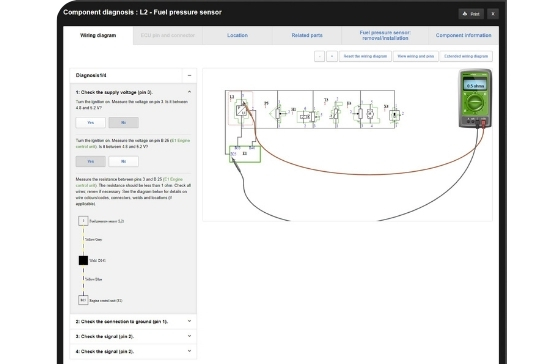Answer Yes to the pin 3 voltage question
This screenshot has width=544, height=364.
[x=91, y=122]
